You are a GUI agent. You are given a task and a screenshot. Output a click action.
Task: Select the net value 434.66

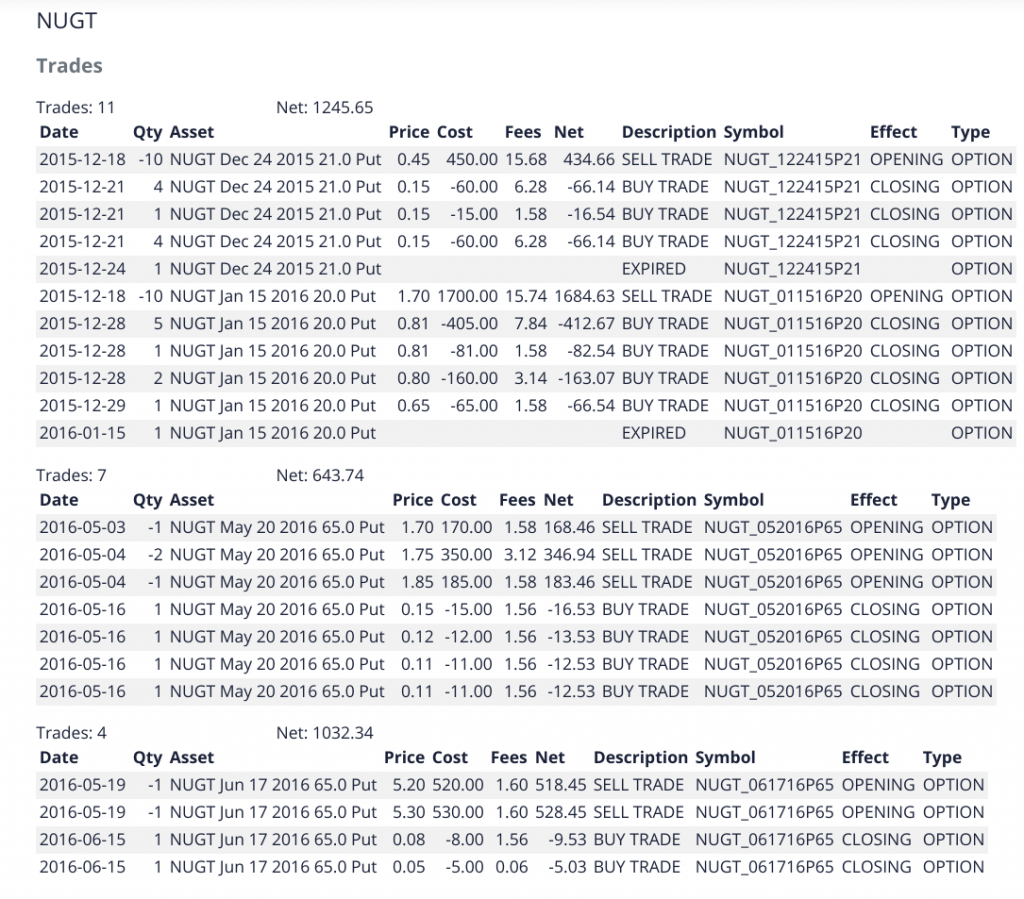tap(588, 159)
